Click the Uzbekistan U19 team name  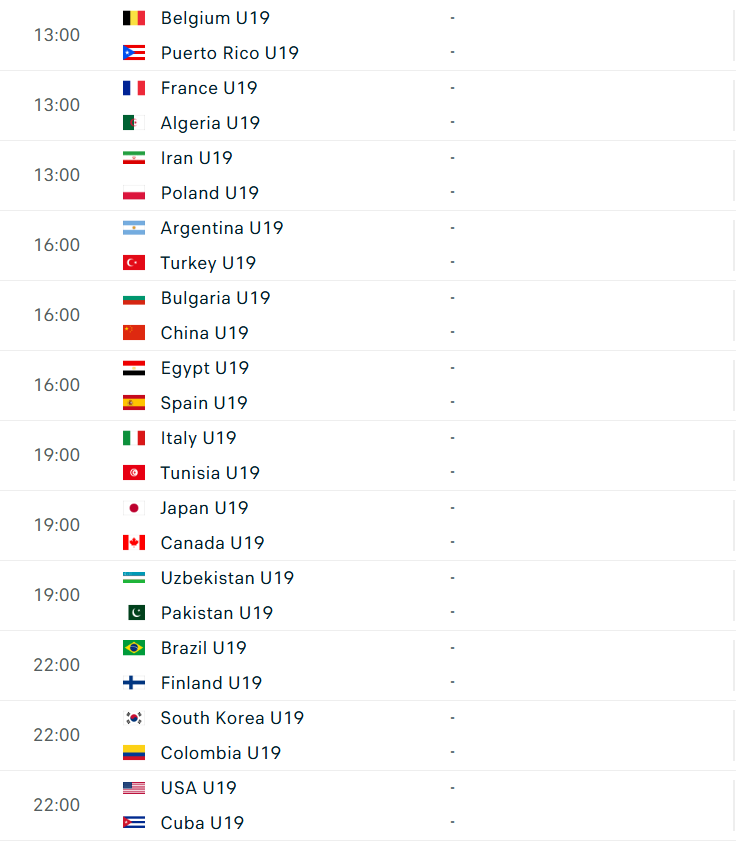(x=227, y=577)
